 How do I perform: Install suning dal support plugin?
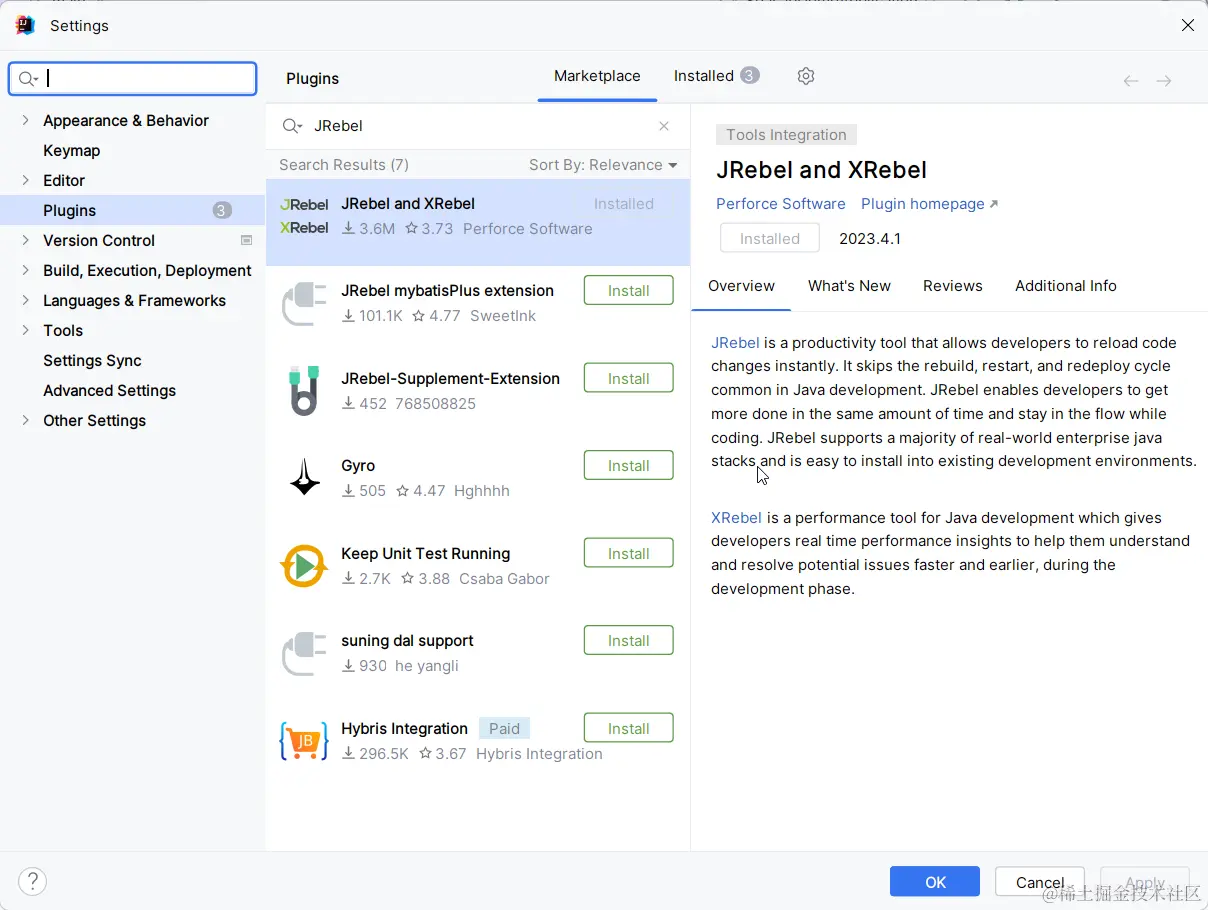pyautogui.click(x=628, y=641)
